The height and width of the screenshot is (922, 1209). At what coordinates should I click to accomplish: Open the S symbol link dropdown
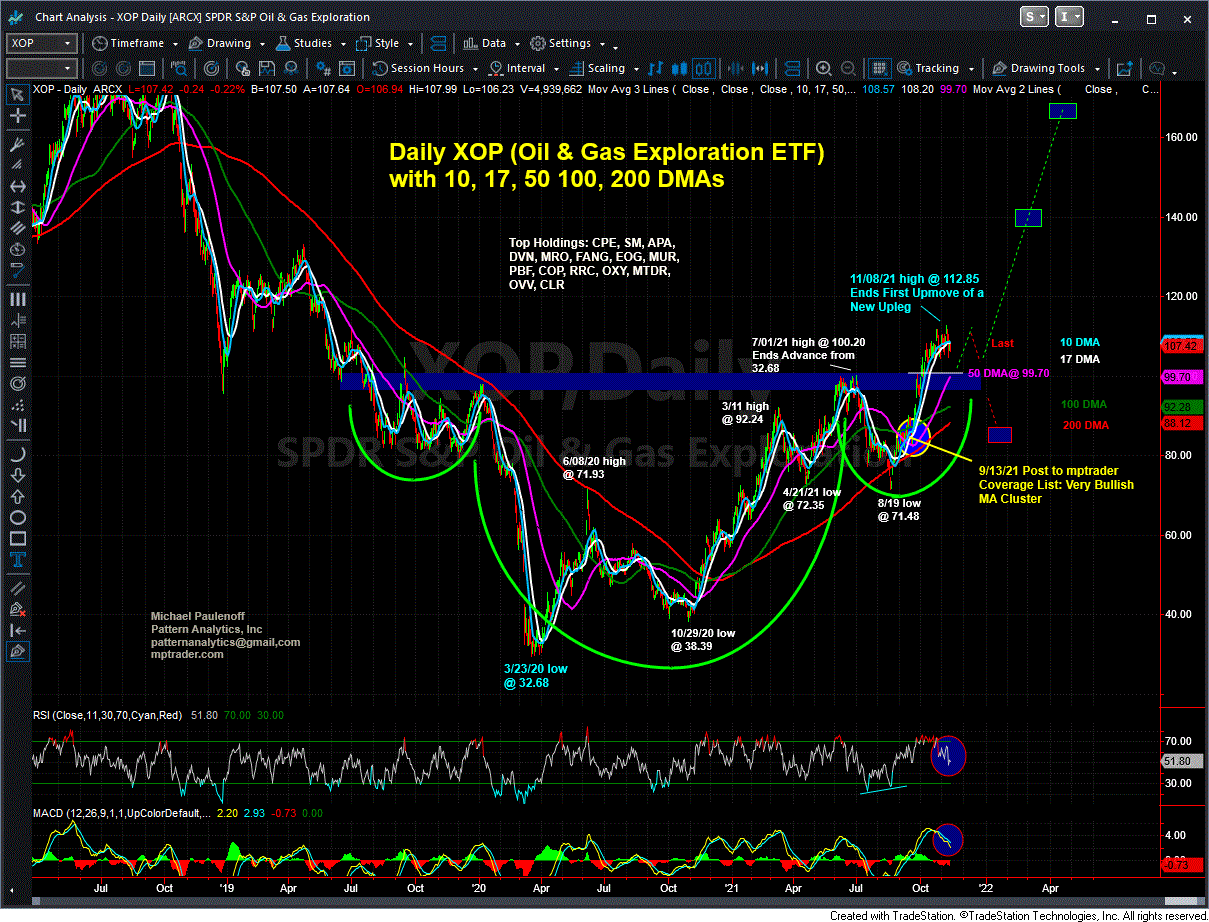1035,17
